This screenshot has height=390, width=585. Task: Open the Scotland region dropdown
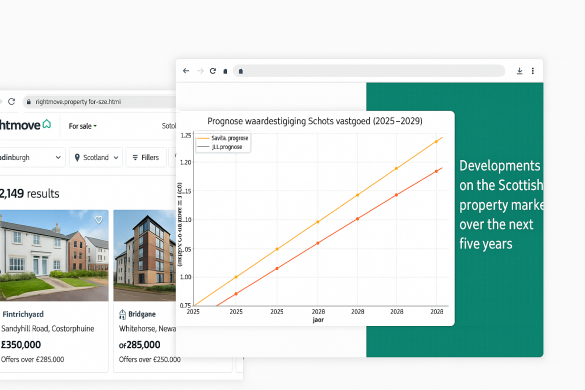click(96, 157)
